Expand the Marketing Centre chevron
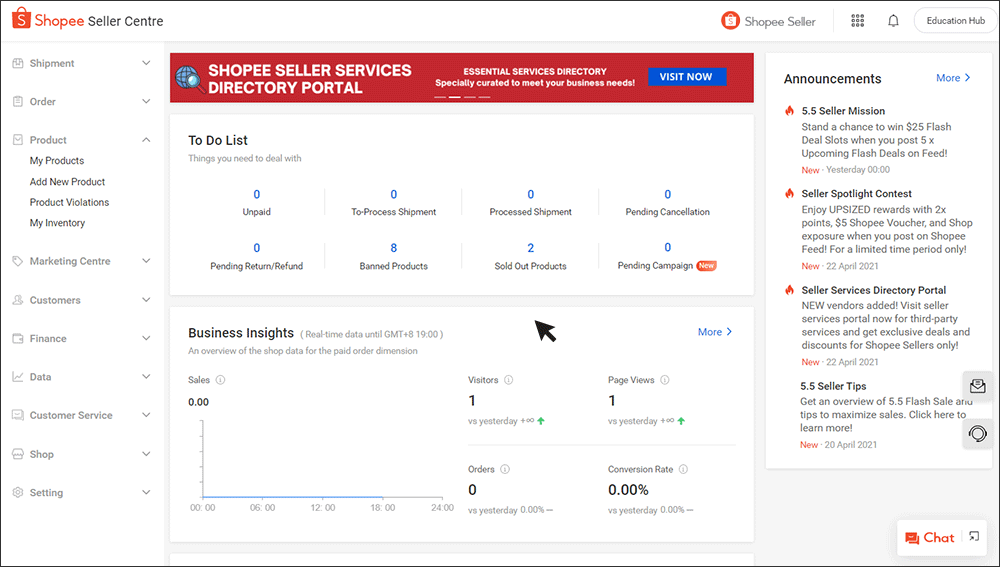1000x567 pixels. point(146,261)
